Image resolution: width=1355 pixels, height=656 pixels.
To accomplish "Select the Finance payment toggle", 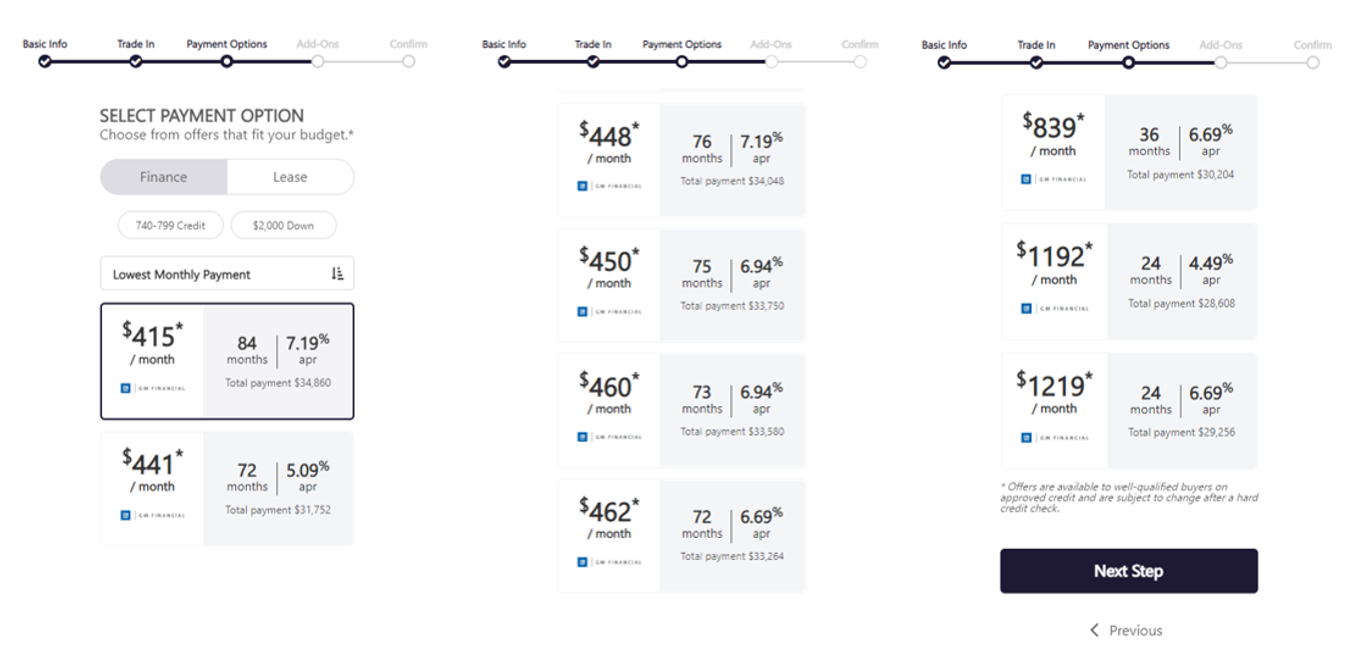I will [164, 177].
